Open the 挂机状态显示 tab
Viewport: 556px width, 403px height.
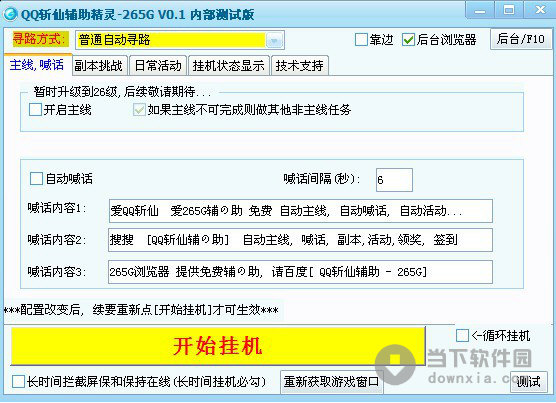[x=229, y=66]
